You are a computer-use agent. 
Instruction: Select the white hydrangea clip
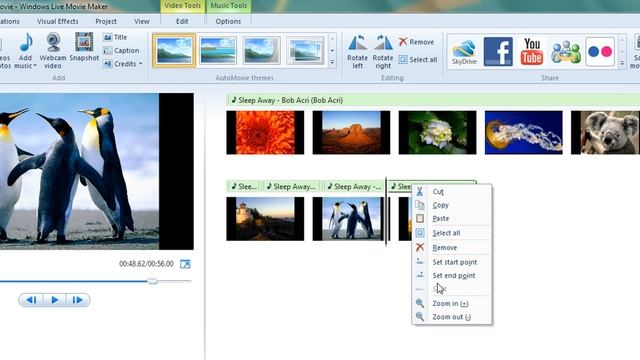437,133
